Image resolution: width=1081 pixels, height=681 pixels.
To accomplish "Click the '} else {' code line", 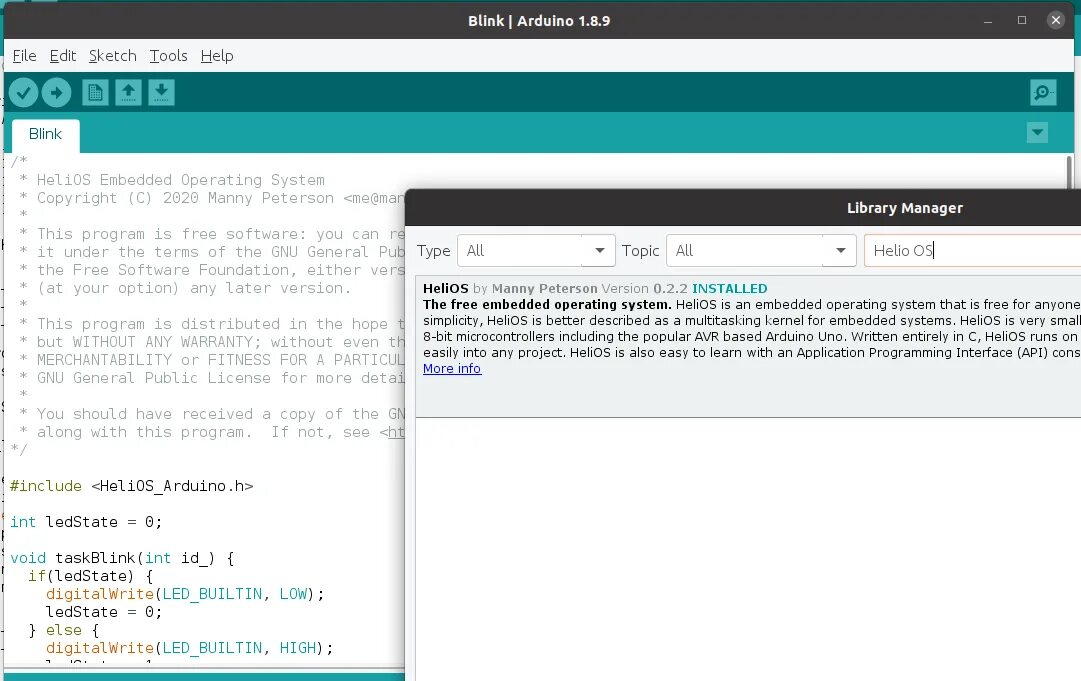I will click(63, 630).
